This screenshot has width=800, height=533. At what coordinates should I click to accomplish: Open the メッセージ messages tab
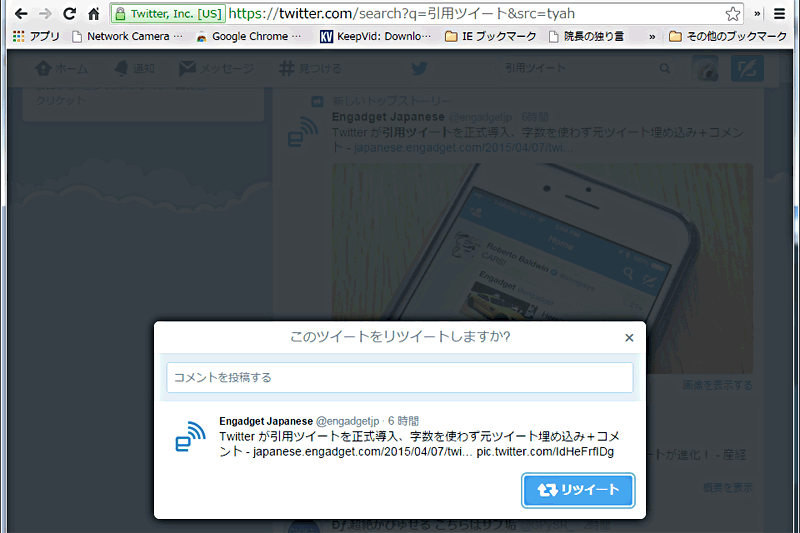point(216,68)
